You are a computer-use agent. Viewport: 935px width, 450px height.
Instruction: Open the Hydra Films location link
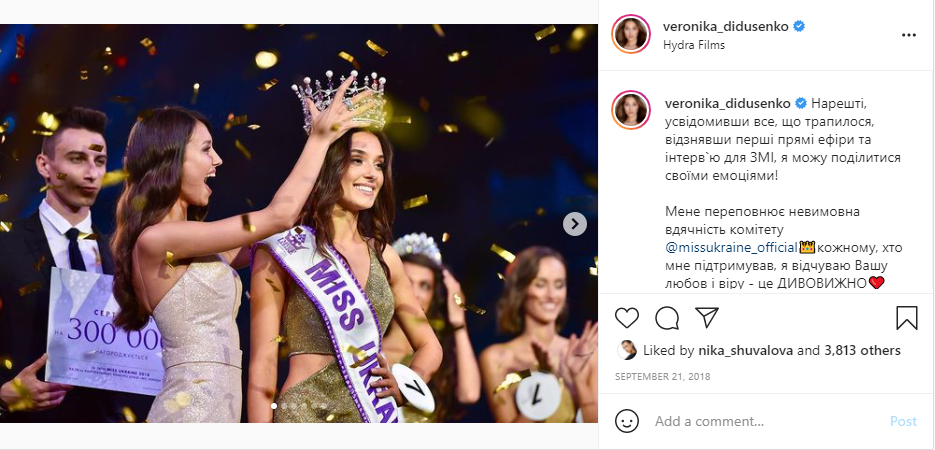[x=693, y=45]
